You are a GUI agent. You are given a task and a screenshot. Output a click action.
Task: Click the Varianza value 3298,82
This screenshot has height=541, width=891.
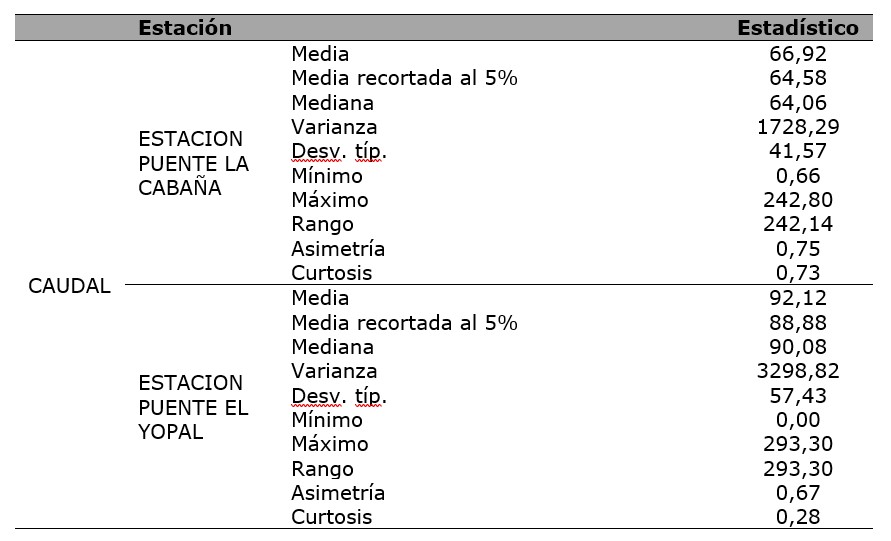(798, 371)
